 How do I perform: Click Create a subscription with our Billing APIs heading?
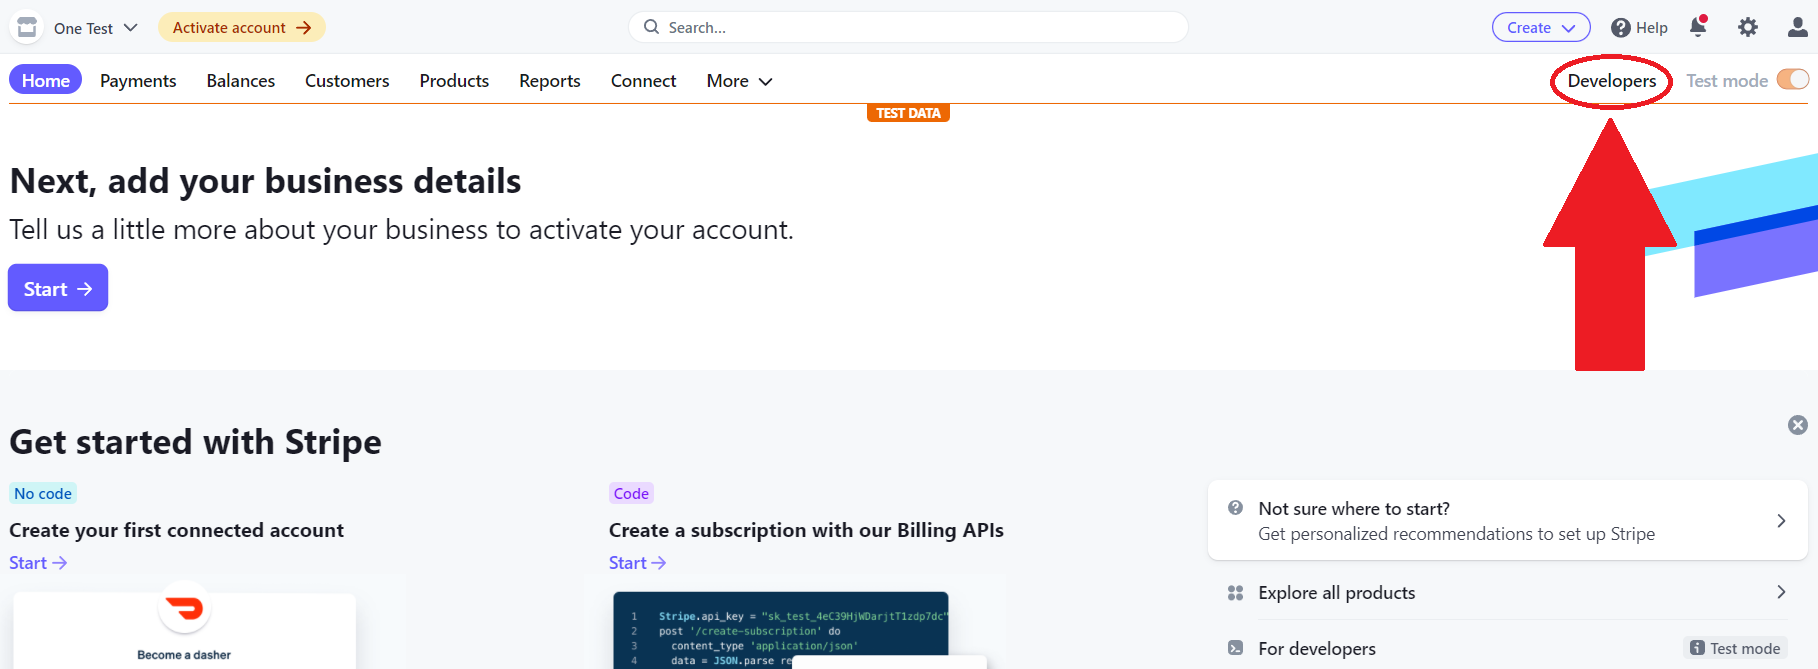point(806,530)
